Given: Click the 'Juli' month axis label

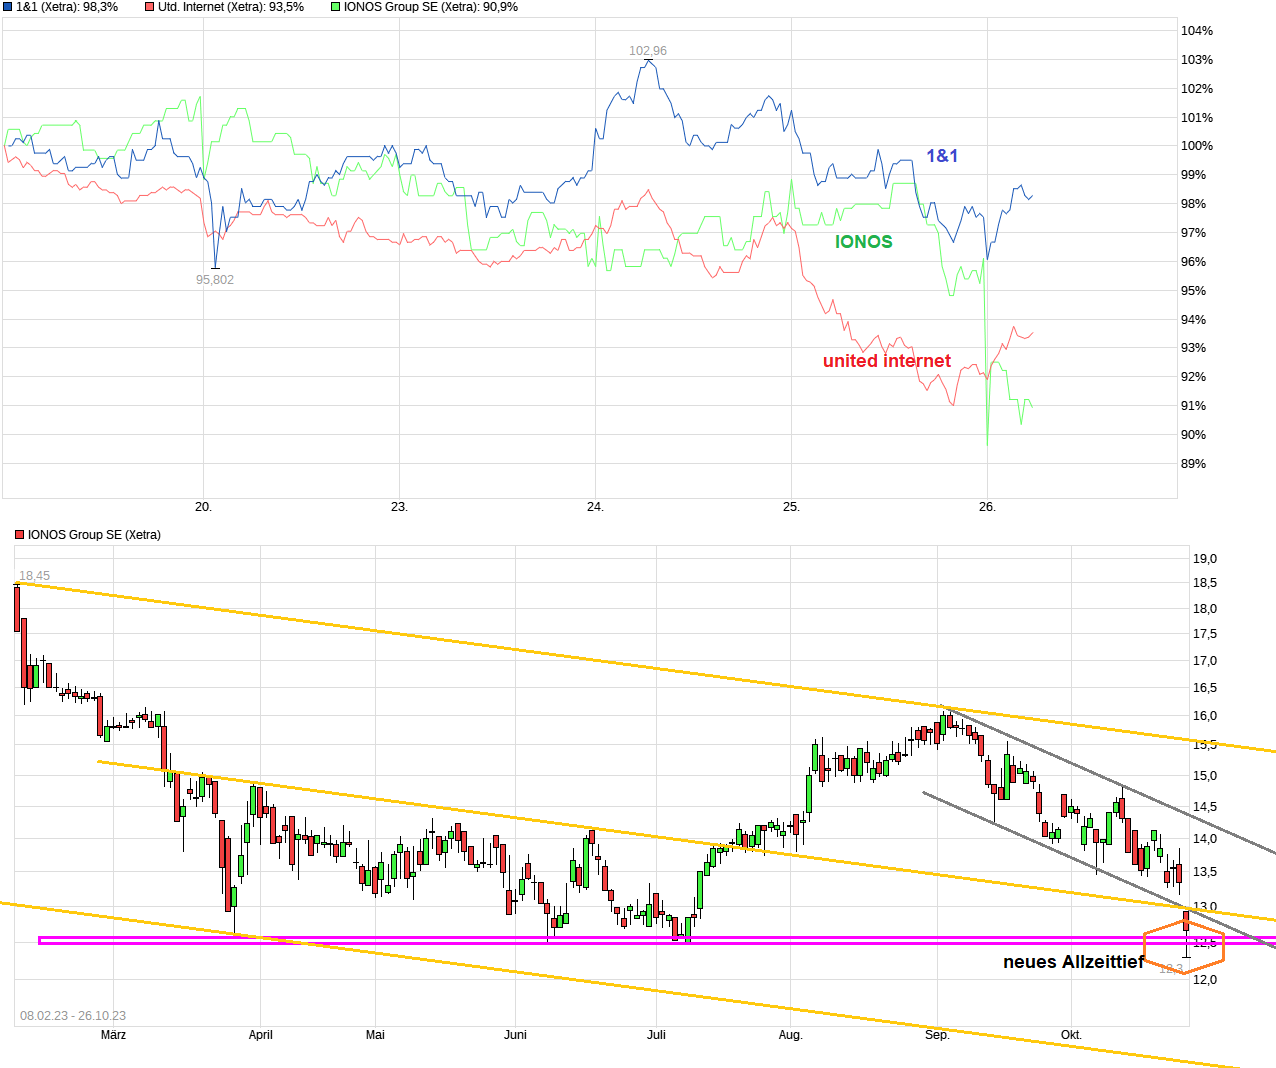Looking at the screenshot, I should pyautogui.click(x=656, y=1035).
